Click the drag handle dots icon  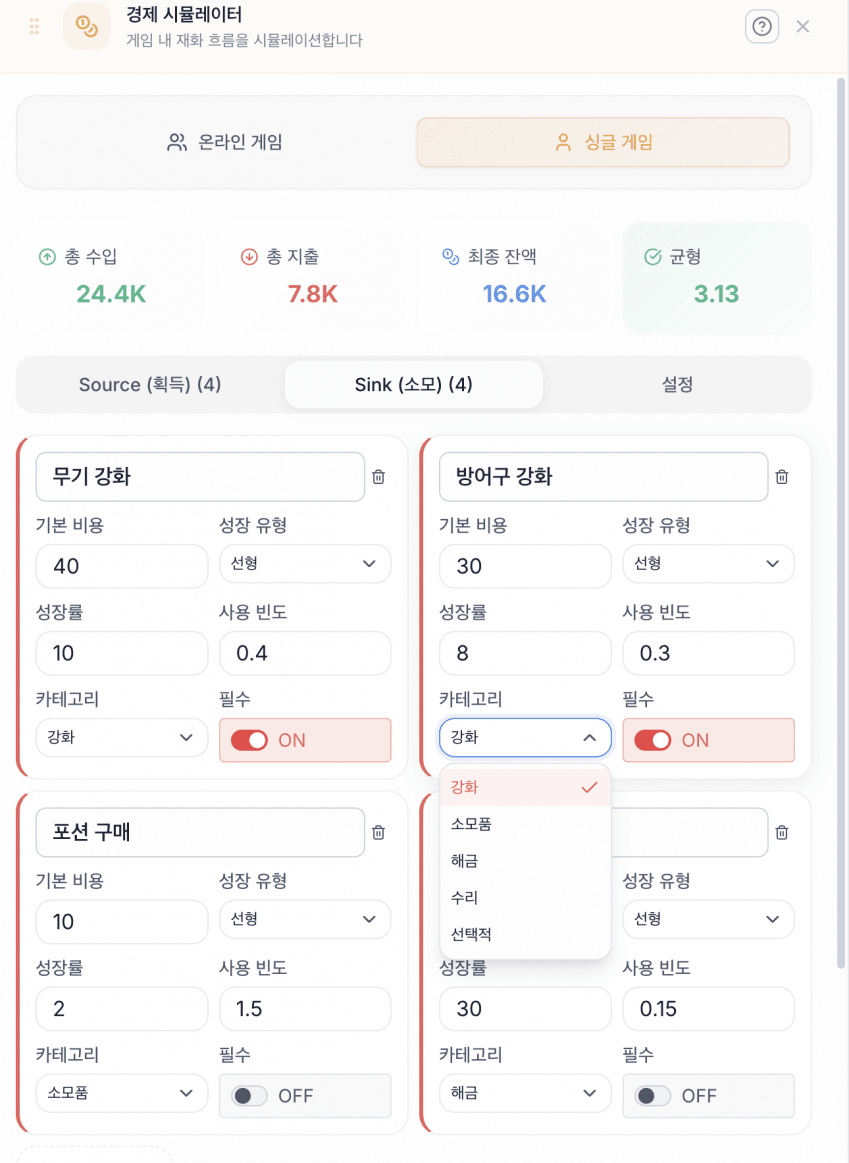(x=35, y=27)
